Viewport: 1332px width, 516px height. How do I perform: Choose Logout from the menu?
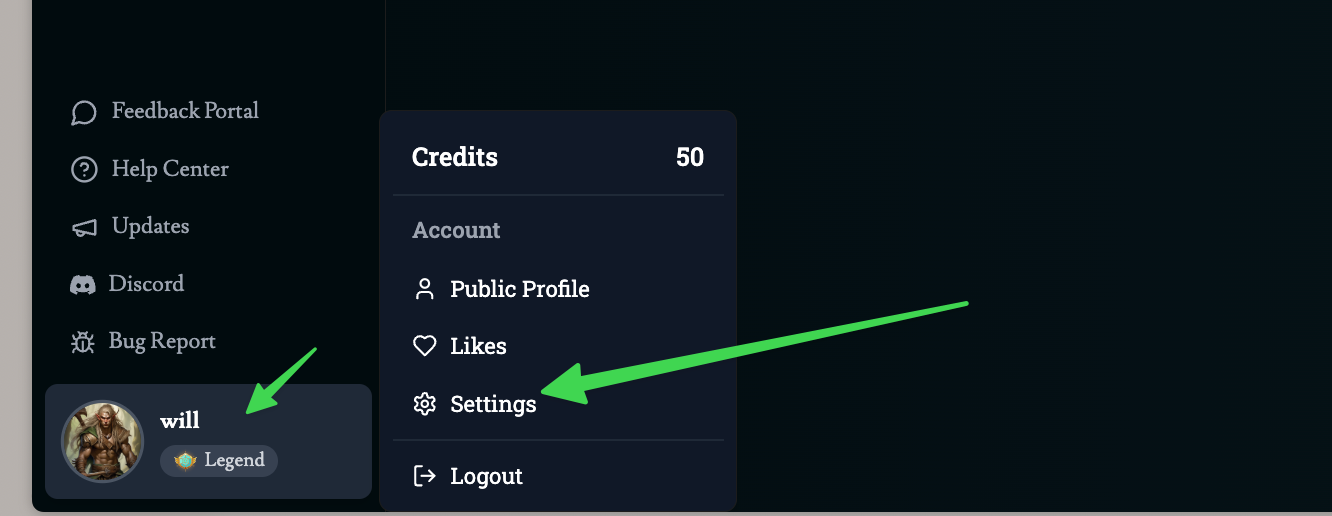pyautogui.click(x=486, y=476)
